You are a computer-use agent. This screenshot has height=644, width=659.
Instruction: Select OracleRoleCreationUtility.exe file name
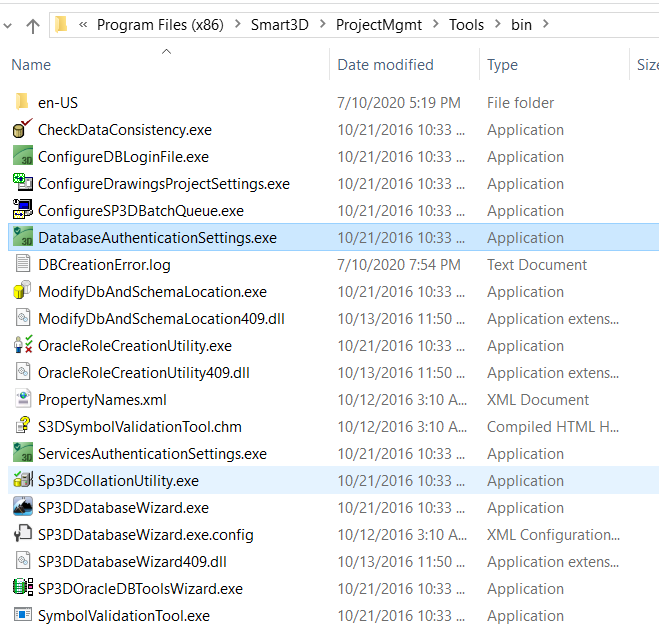135,346
